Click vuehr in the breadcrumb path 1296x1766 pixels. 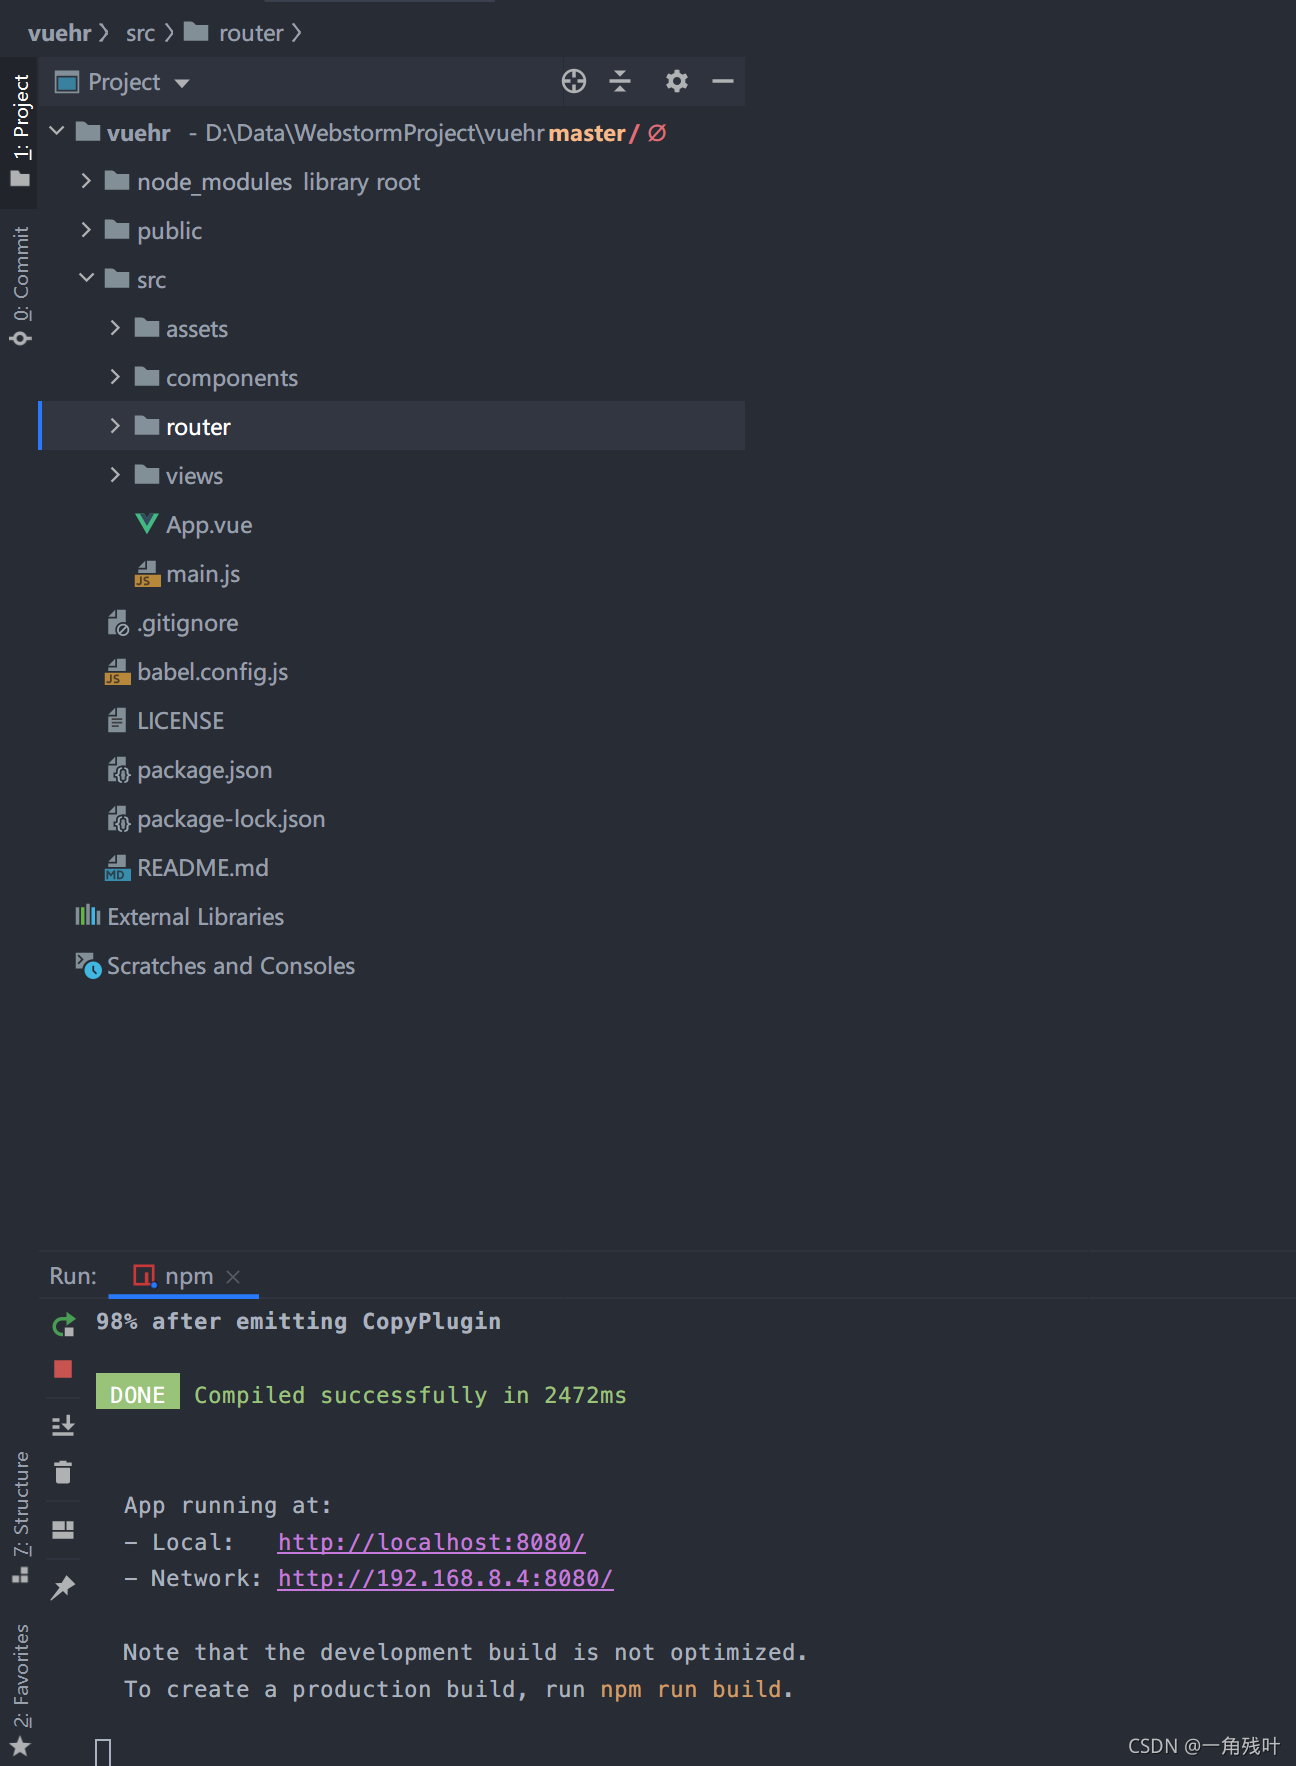59,33
